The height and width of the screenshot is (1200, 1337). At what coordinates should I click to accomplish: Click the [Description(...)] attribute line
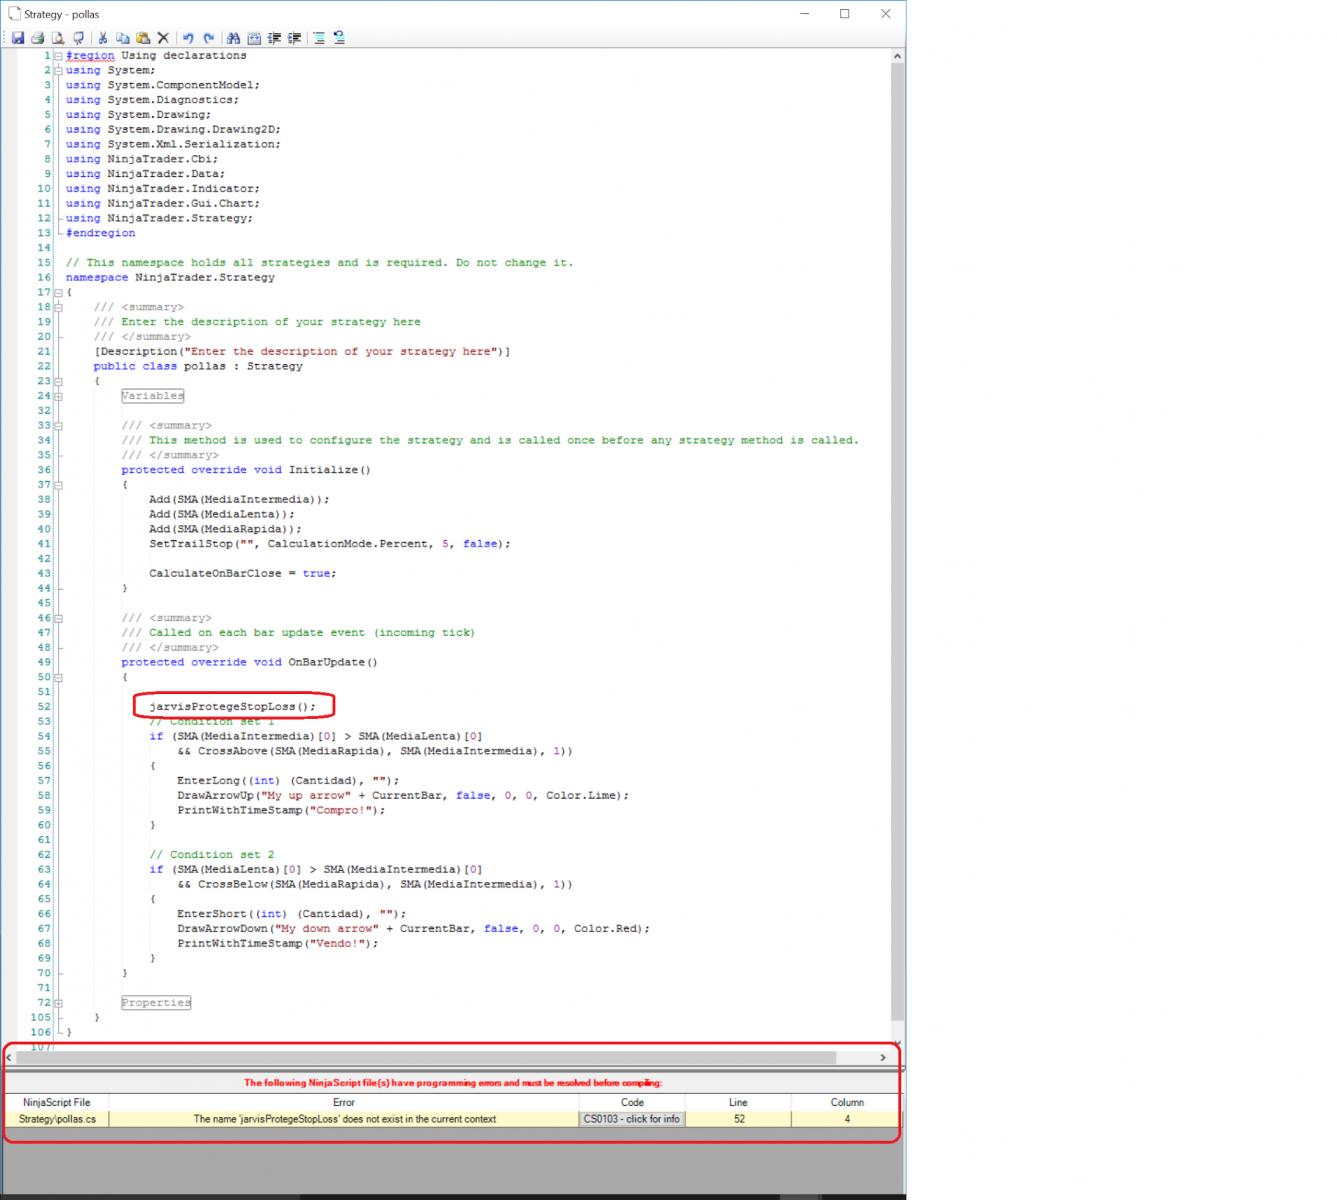(302, 352)
